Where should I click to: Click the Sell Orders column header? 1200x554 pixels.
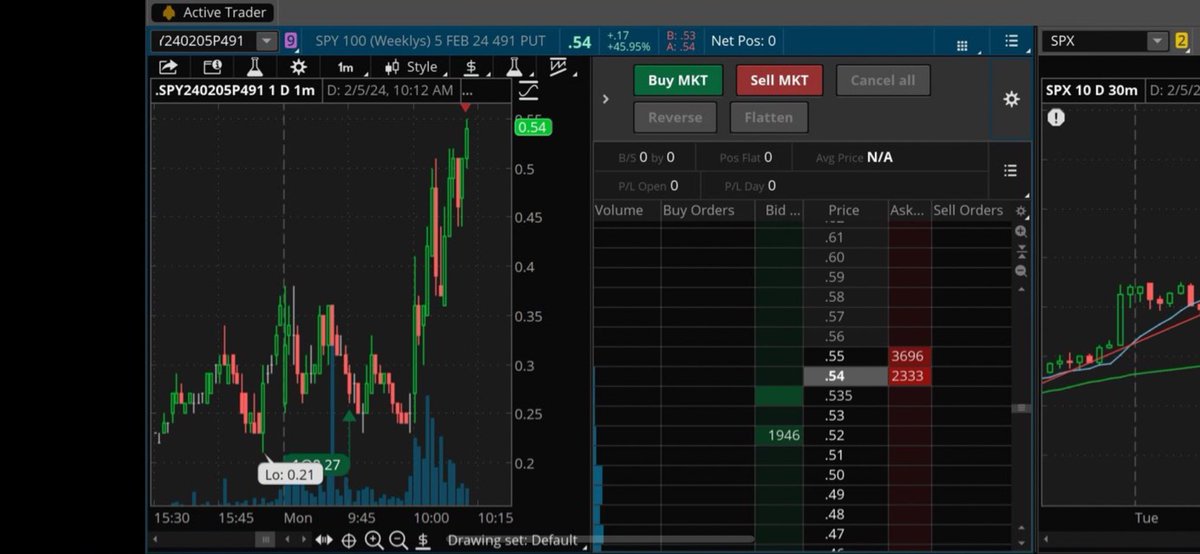[968, 210]
